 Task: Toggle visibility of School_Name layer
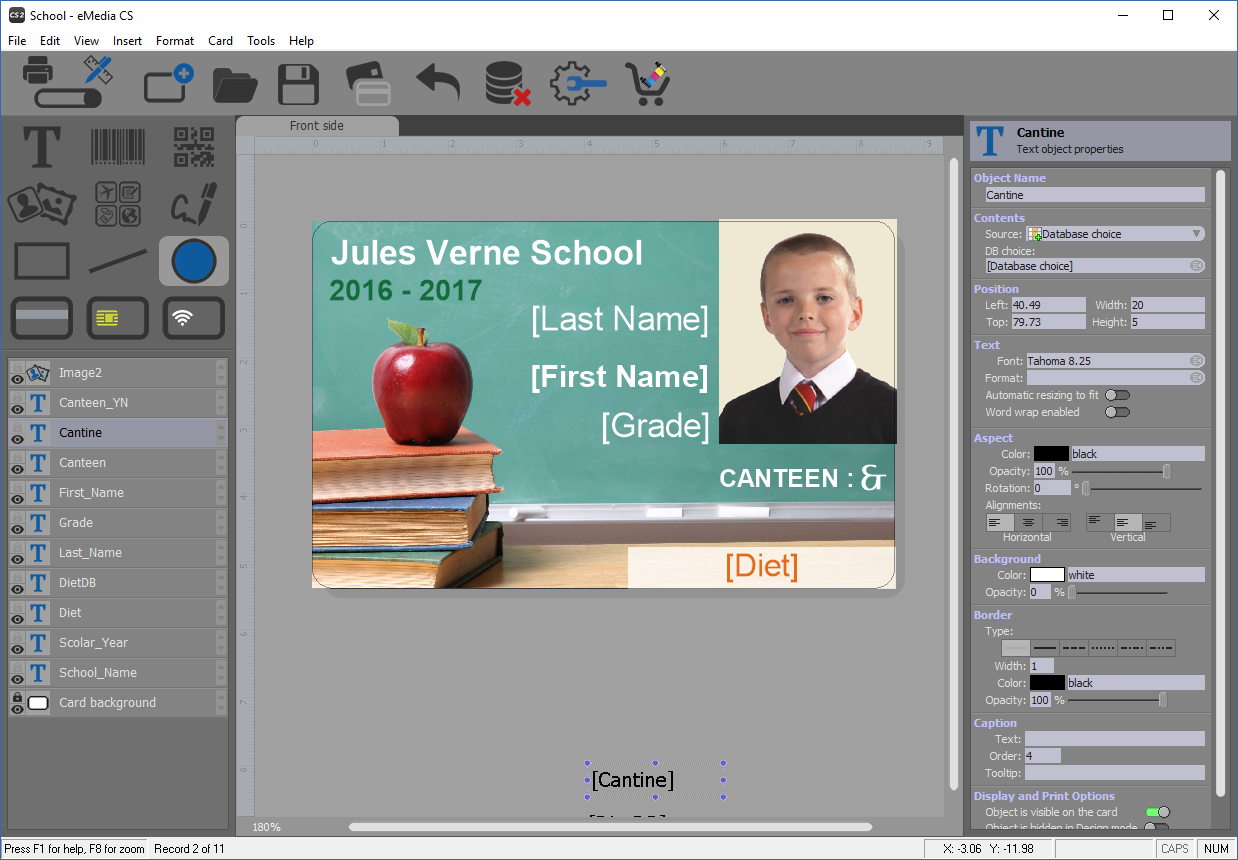tap(17, 679)
